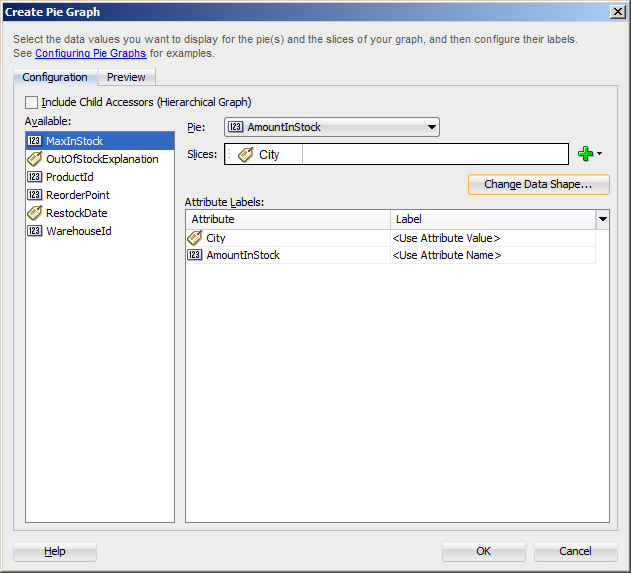
Task: Select OutOfStockExplanation in the Available list
Action: [100, 159]
